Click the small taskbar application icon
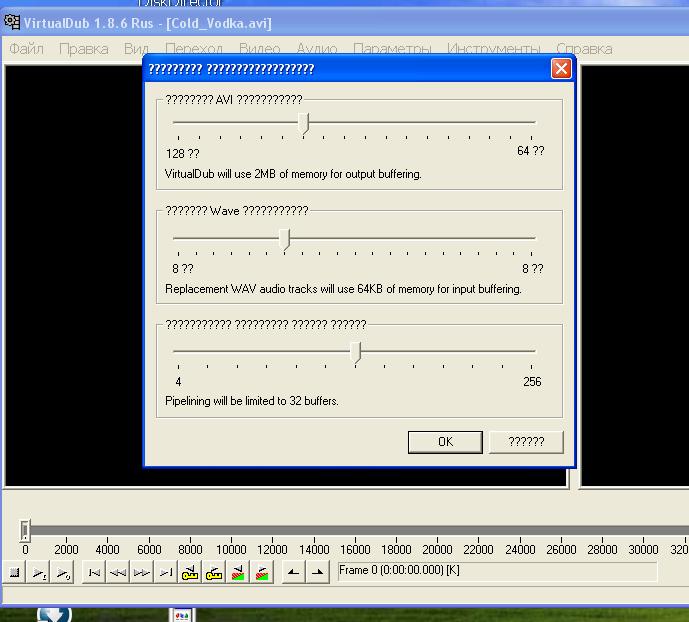The height and width of the screenshot is (622, 689). pos(182,615)
